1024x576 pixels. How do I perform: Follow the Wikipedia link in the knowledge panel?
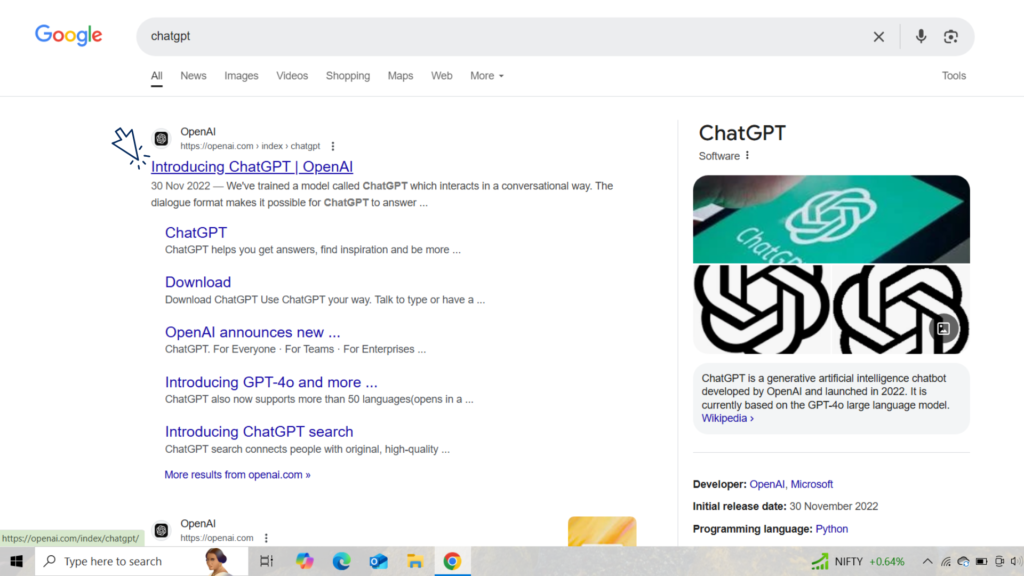pyautogui.click(x=727, y=419)
